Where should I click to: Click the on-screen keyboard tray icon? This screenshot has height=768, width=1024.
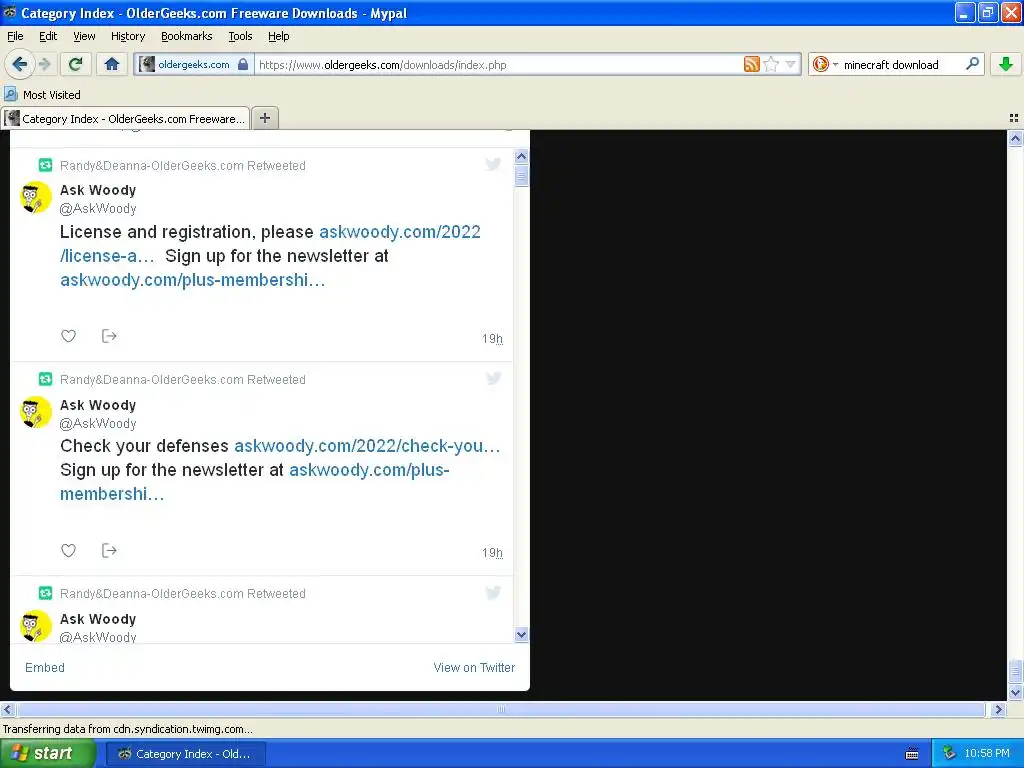pos(912,754)
